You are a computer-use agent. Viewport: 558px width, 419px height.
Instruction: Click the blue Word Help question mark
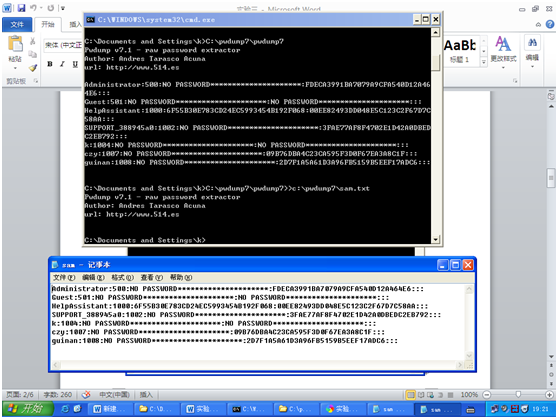tap(550, 24)
